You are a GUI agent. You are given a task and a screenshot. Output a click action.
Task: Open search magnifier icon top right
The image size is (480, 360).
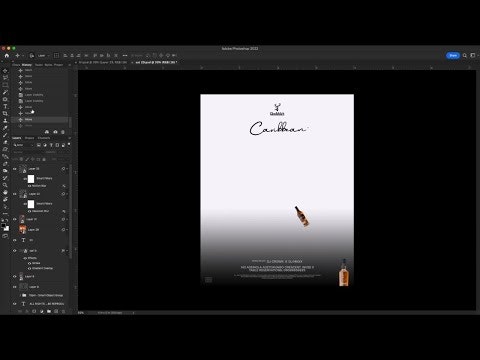pos(465,55)
